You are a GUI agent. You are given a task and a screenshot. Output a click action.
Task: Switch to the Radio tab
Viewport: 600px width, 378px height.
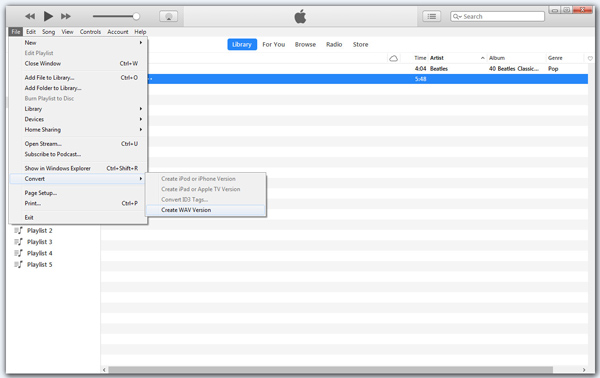tap(334, 44)
